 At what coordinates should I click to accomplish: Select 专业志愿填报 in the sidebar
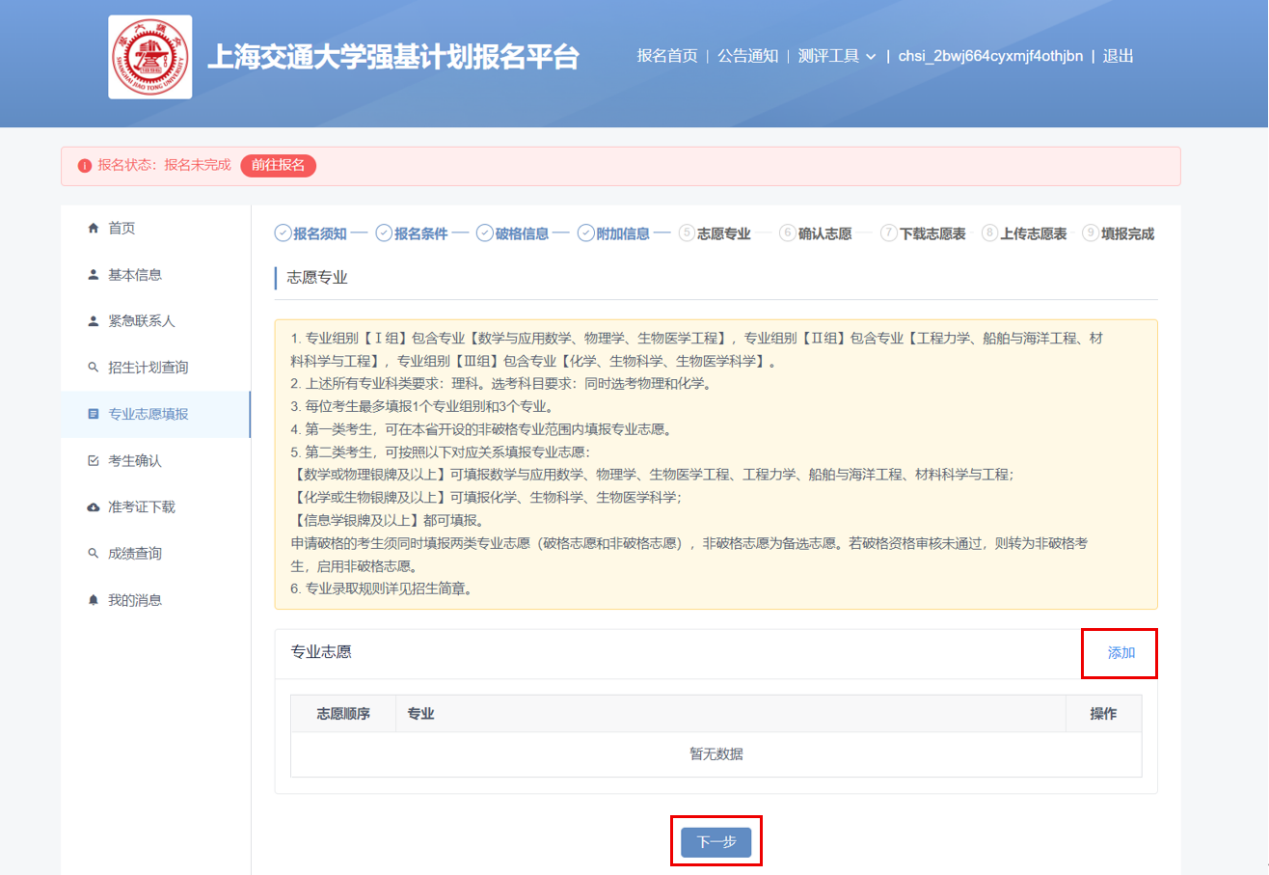(148, 414)
